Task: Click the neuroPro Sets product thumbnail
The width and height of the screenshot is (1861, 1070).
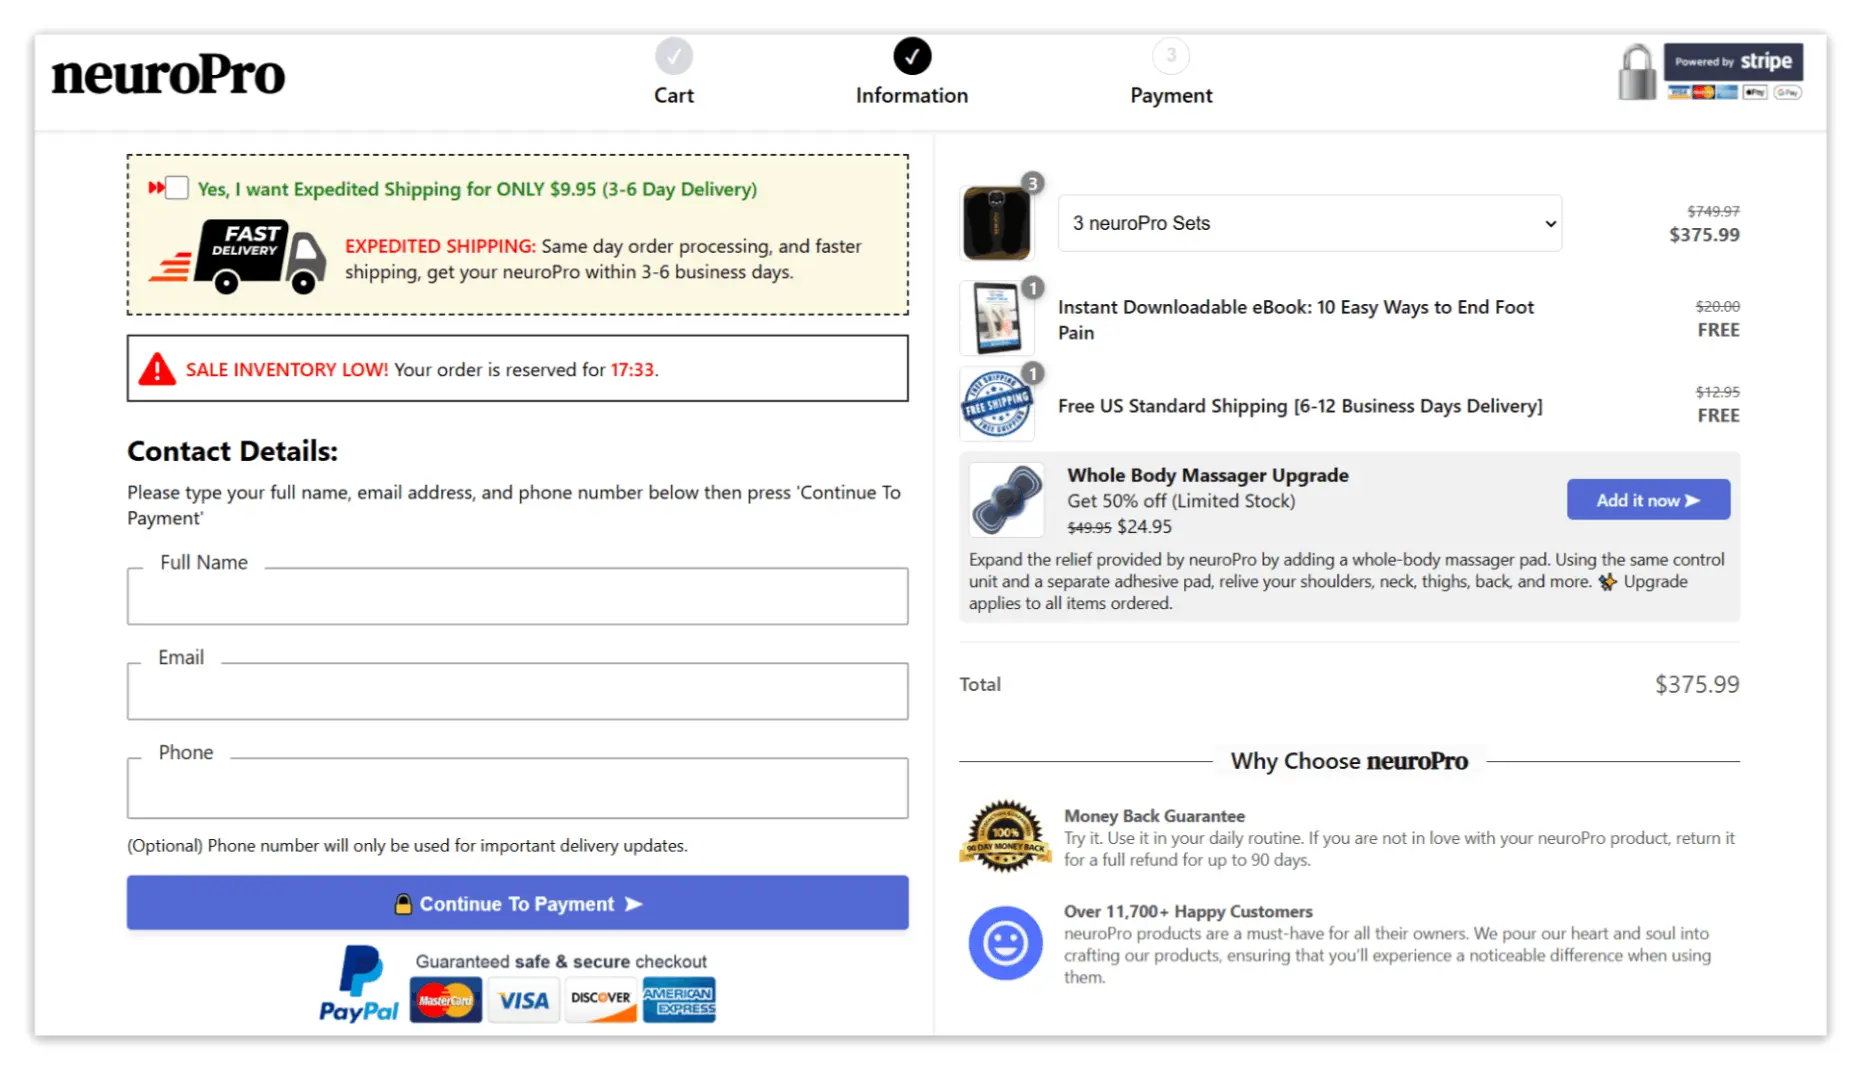Action: click(996, 223)
